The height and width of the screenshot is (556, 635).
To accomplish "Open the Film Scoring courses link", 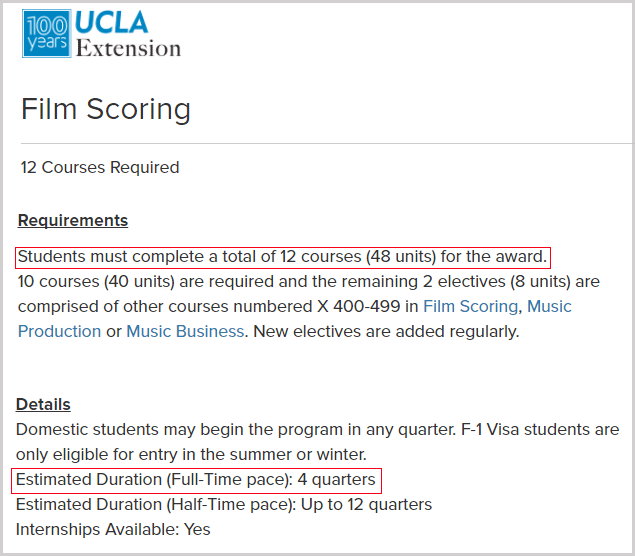I will coord(471,307).
